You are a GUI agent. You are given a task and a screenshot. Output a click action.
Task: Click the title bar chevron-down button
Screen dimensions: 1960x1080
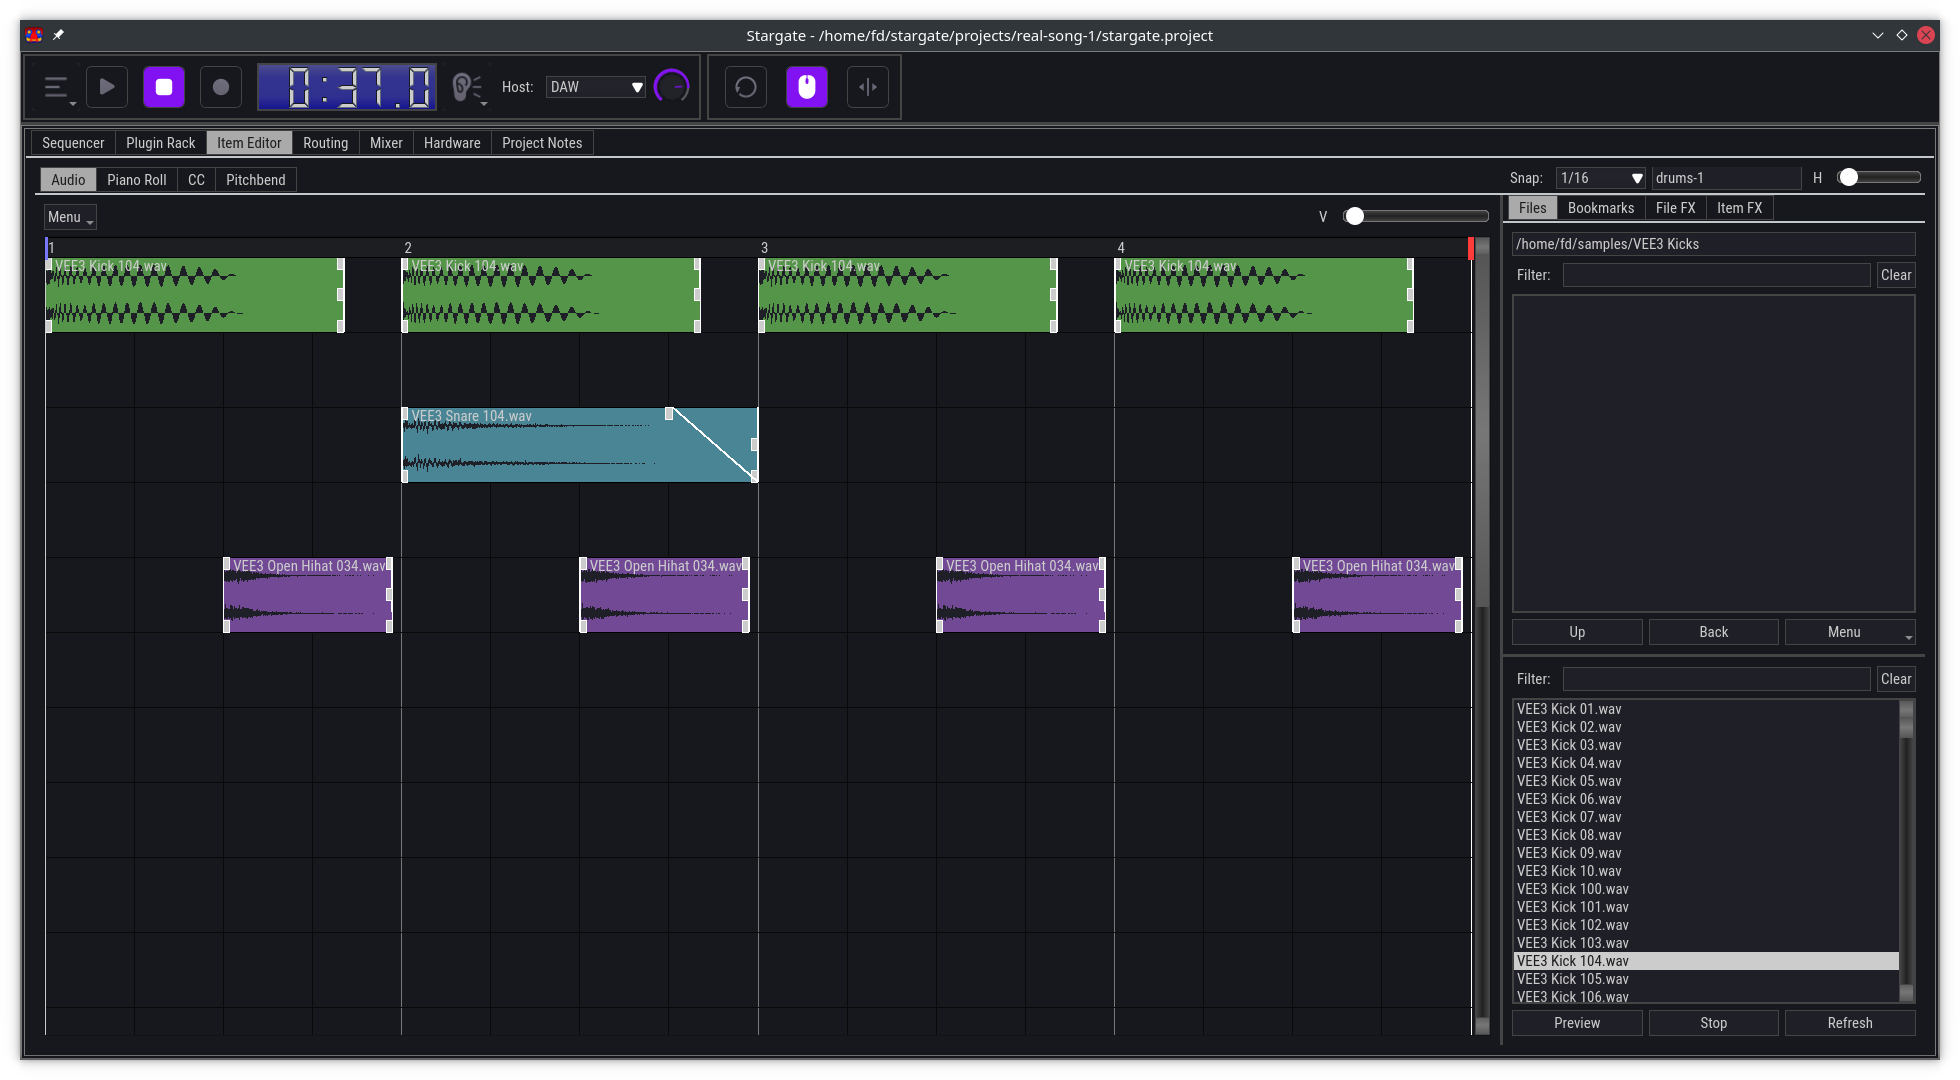(1878, 35)
